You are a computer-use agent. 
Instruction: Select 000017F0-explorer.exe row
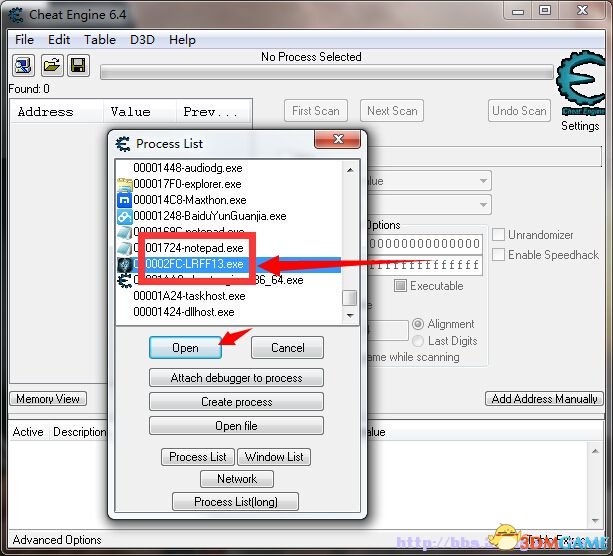(x=229, y=184)
